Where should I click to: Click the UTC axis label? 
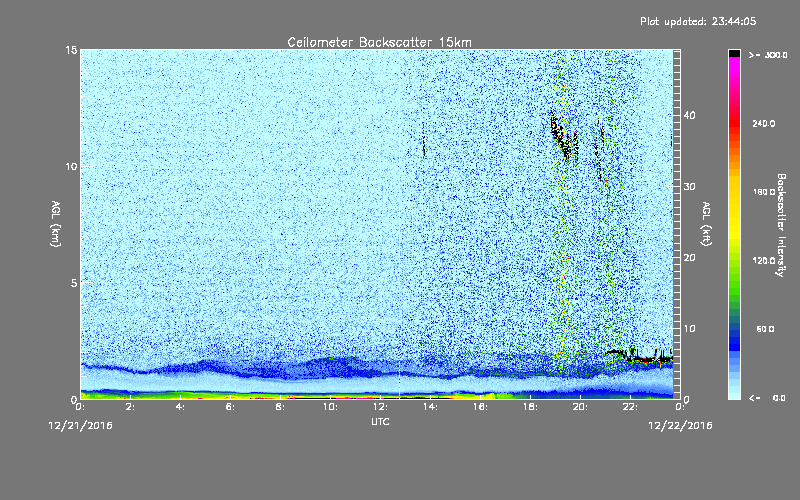click(380, 421)
